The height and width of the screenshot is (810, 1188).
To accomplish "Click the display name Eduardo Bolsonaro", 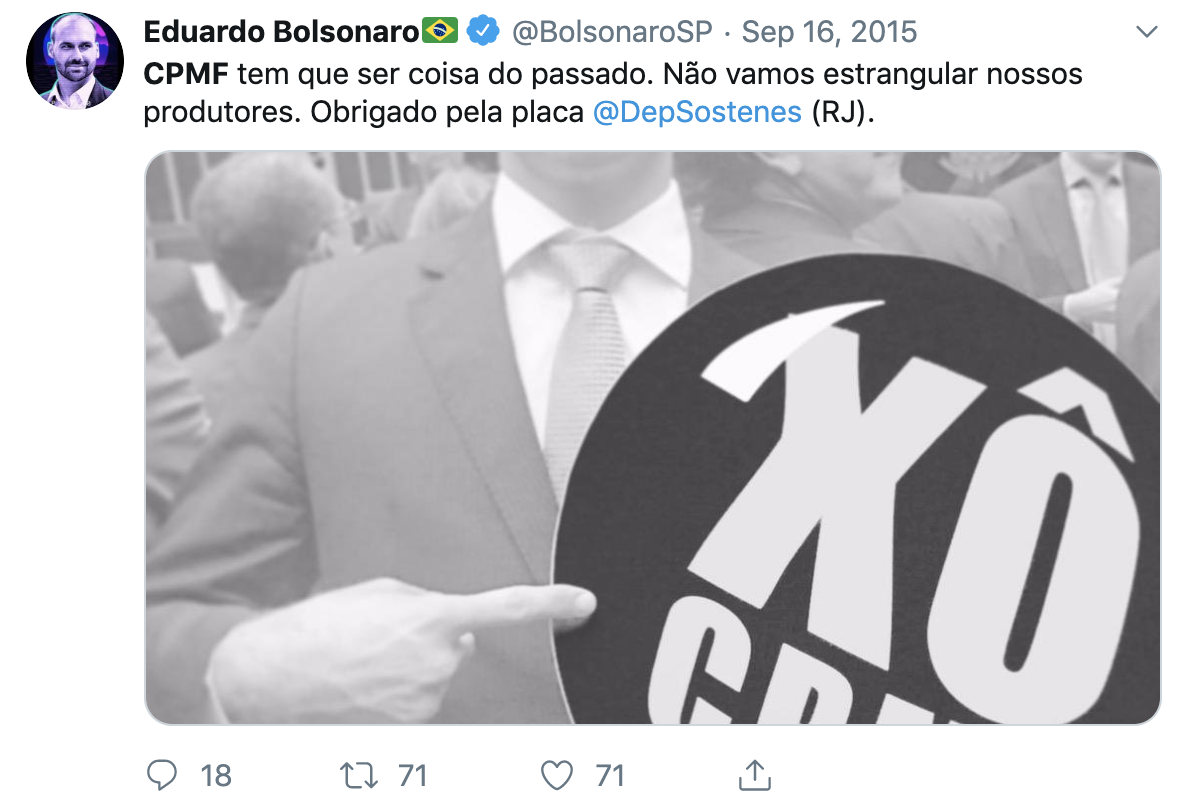I will pyautogui.click(x=281, y=32).
